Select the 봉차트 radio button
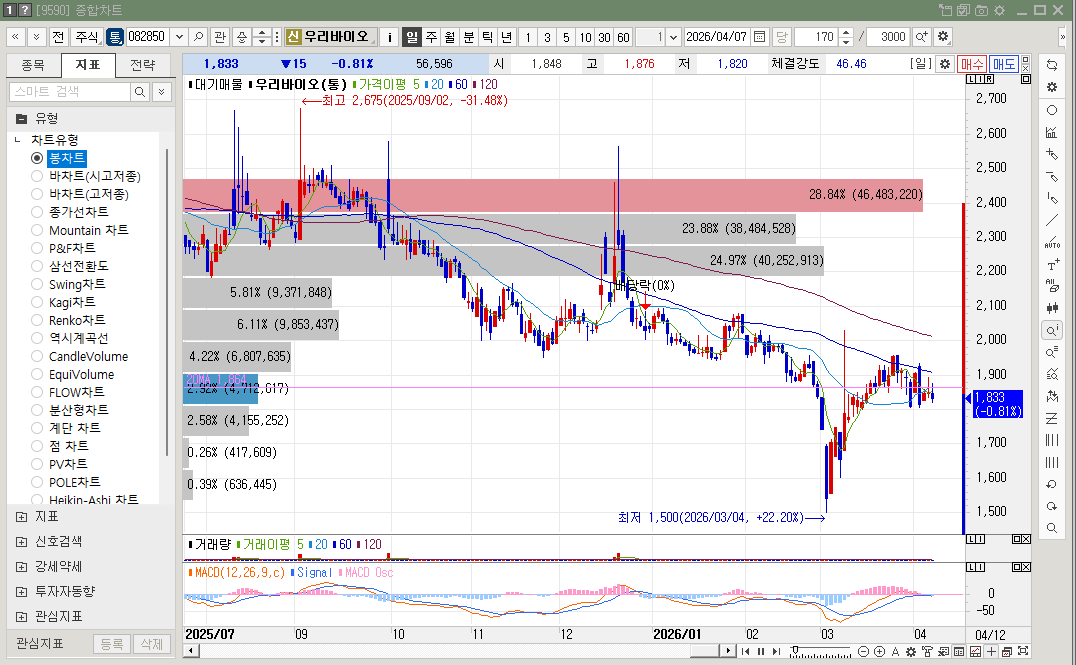Screen dimensions: 1076x665 [x=37, y=158]
